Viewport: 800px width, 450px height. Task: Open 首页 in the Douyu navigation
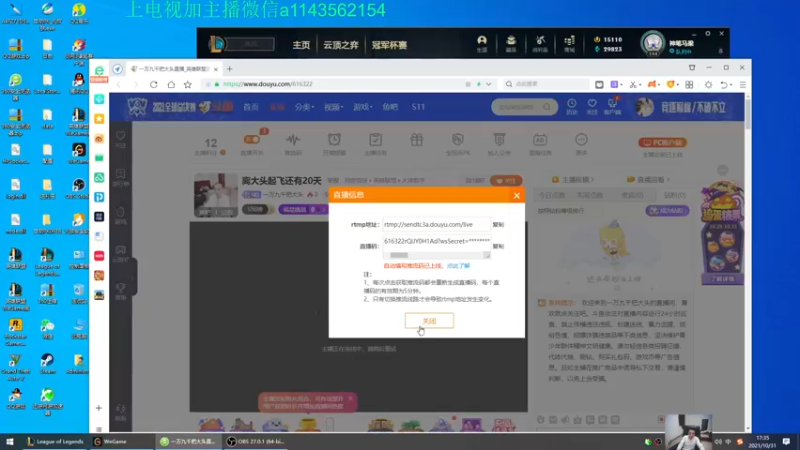251,107
